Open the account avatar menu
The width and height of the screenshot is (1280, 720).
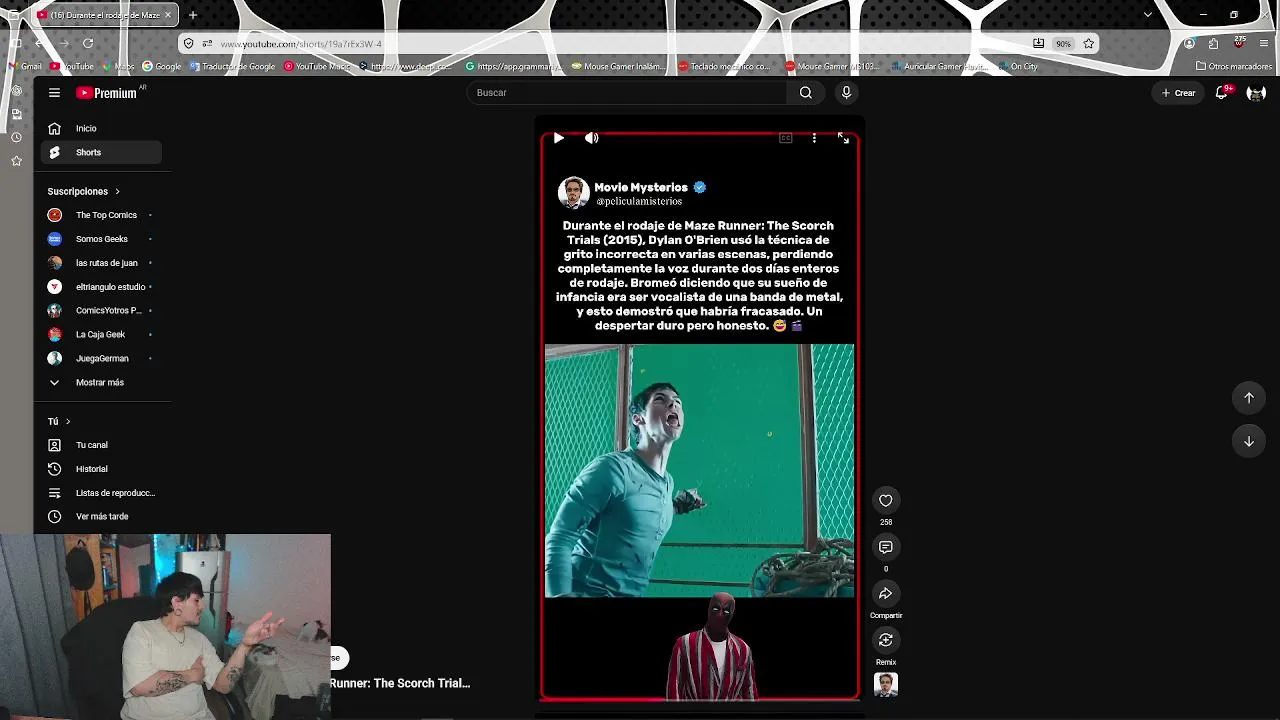1256,93
